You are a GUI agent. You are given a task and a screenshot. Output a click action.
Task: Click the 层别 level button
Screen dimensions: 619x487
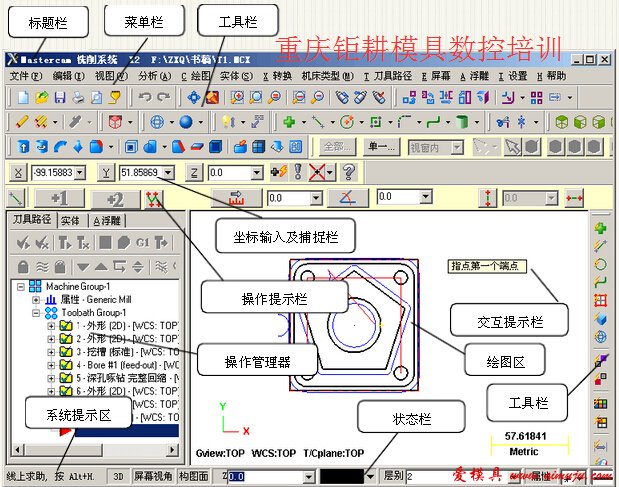pos(393,476)
